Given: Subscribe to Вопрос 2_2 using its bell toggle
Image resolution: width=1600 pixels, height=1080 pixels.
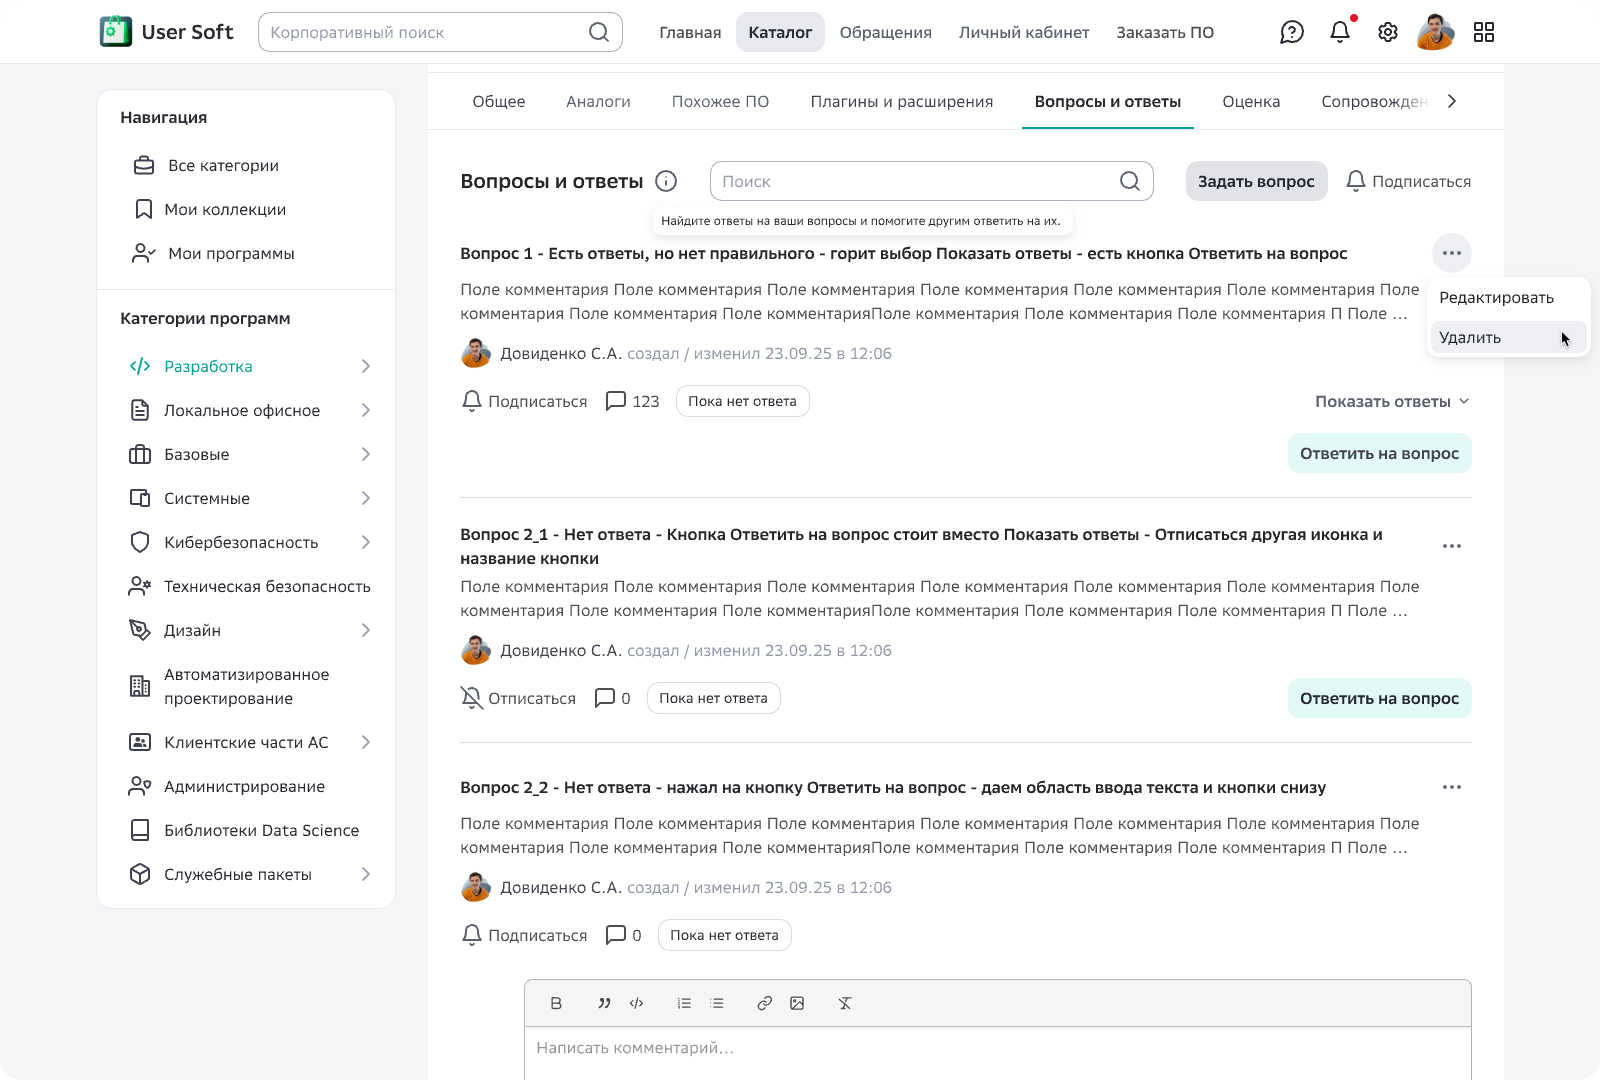Looking at the screenshot, I should [523, 934].
